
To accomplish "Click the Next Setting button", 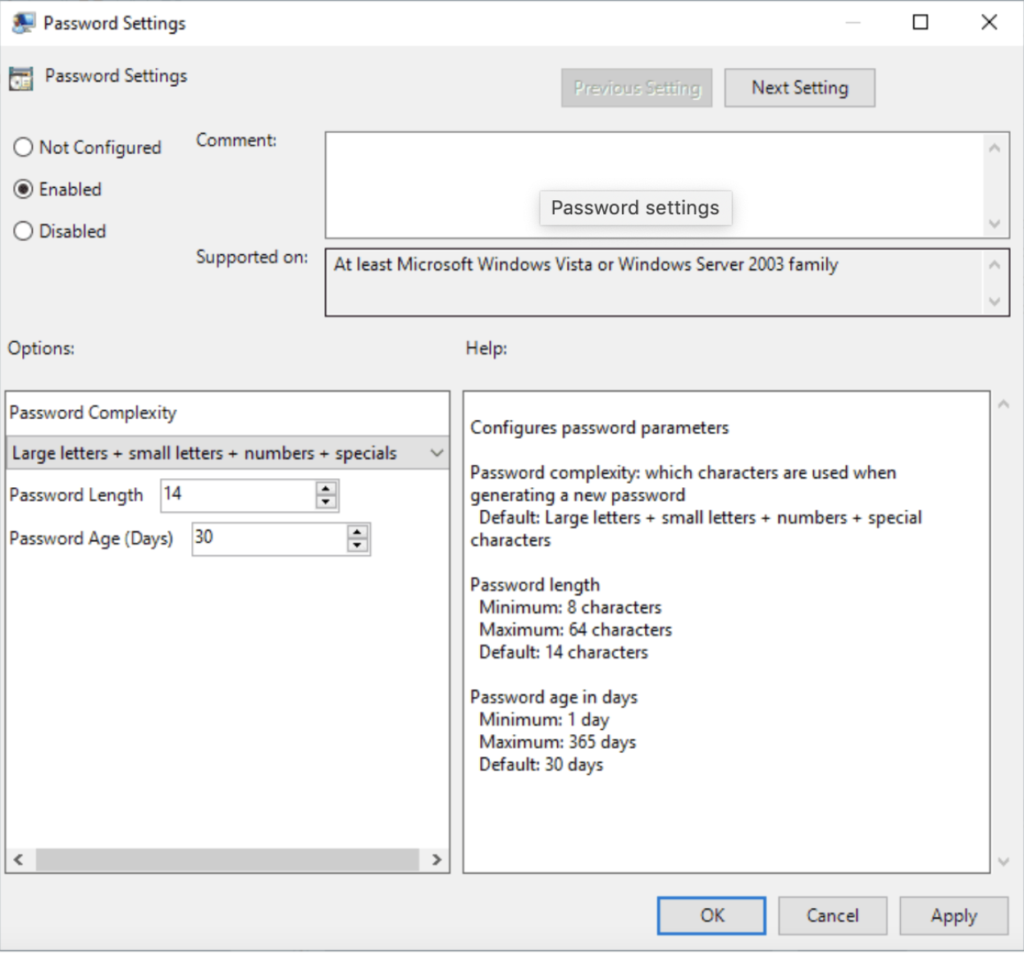I will [x=799, y=87].
